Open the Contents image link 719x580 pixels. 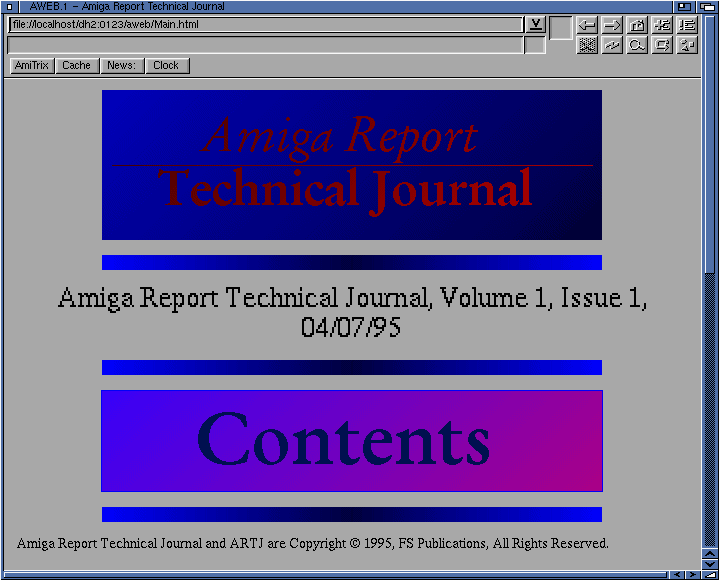coord(352,441)
